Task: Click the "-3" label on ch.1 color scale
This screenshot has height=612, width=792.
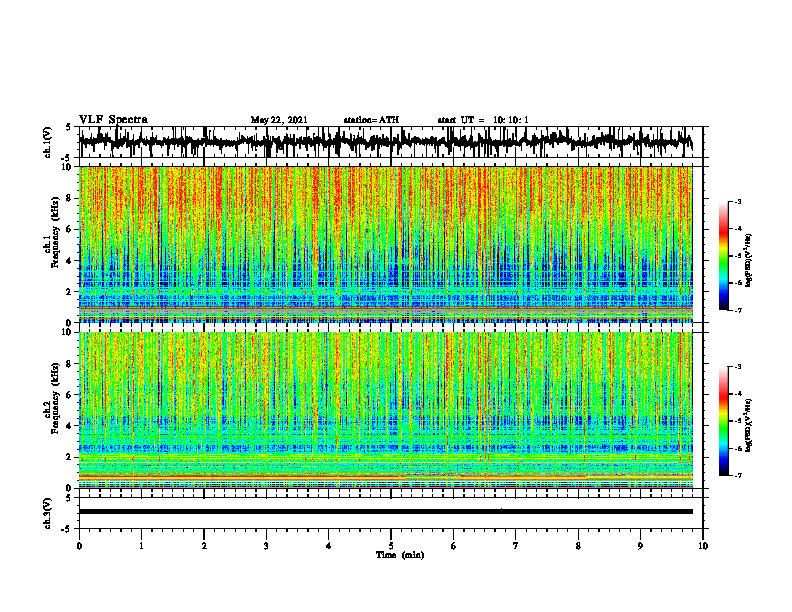Action: 738,201
